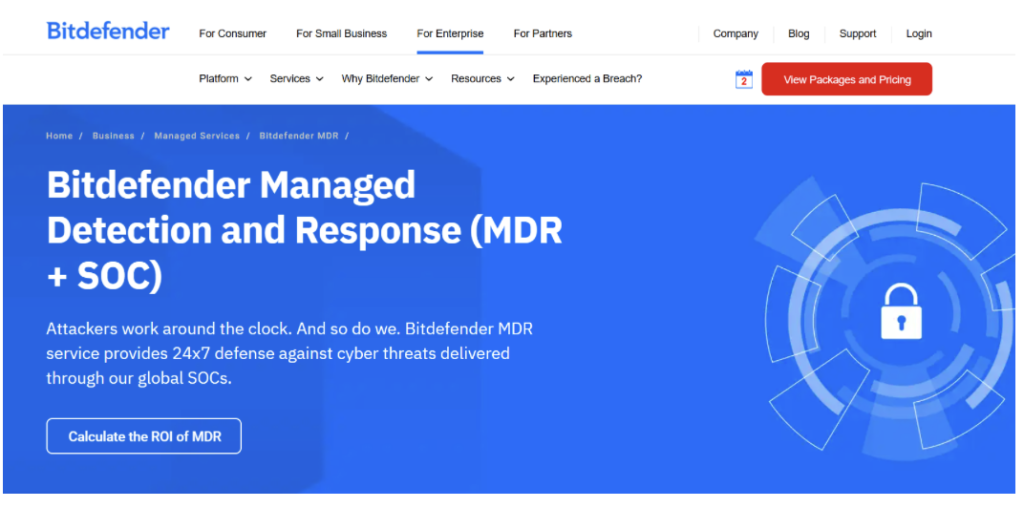Go to the For Partners tab
This screenshot has width=1024, height=508.
[543, 33]
